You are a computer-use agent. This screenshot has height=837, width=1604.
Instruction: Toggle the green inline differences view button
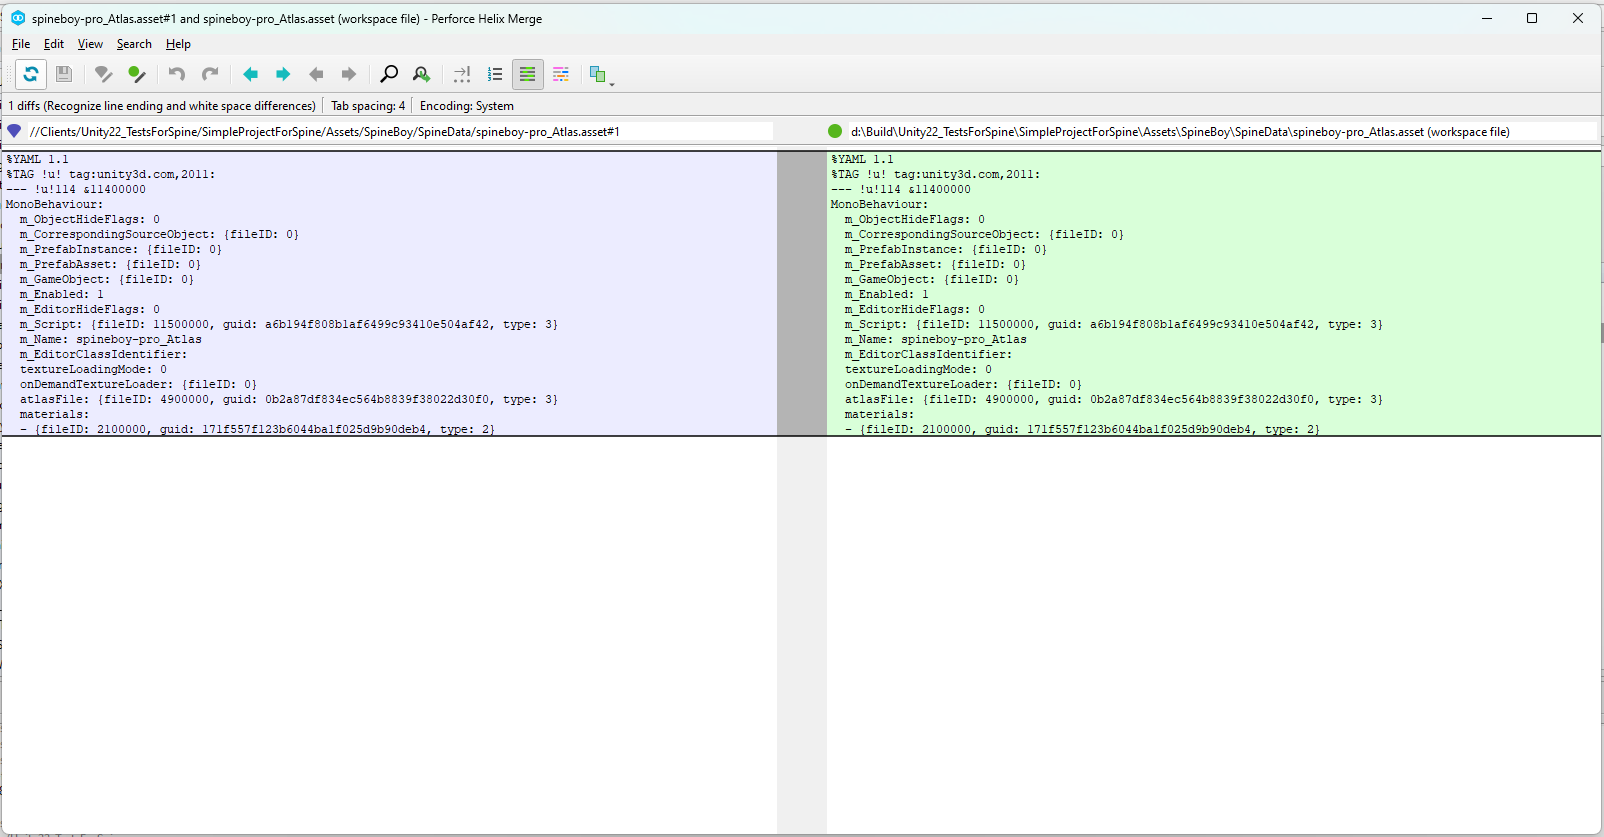coord(527,74)
